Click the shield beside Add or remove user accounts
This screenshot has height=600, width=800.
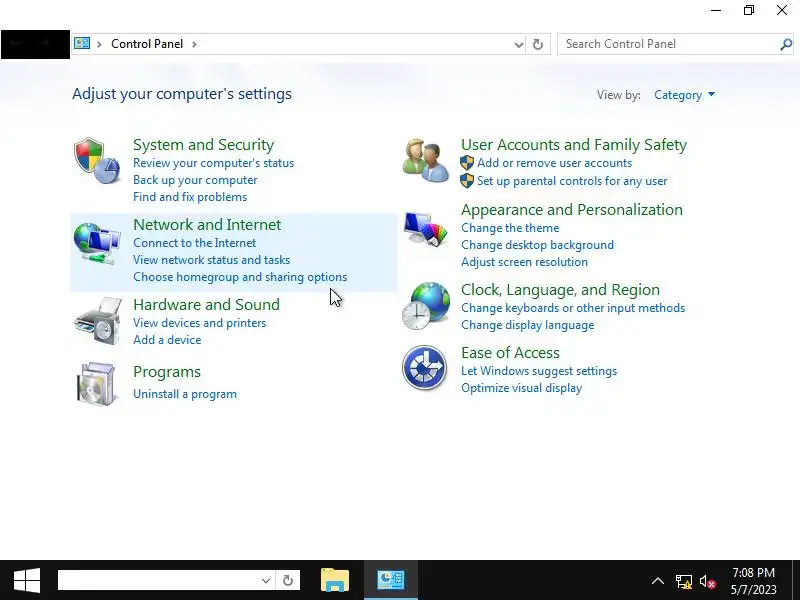tap(467, 163)
